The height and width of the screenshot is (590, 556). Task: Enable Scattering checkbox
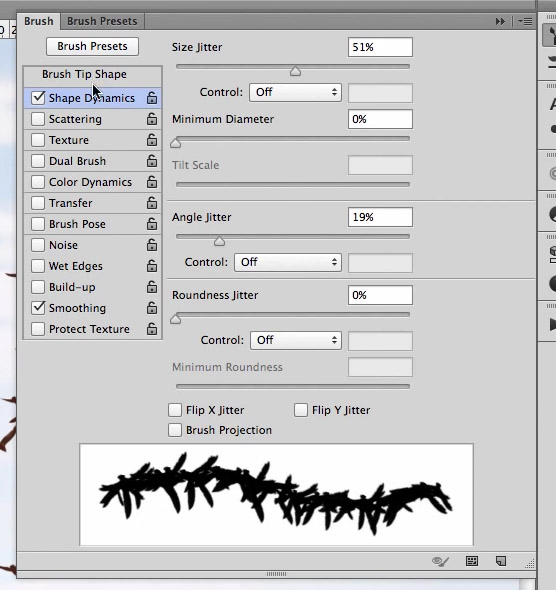[38, 119]
